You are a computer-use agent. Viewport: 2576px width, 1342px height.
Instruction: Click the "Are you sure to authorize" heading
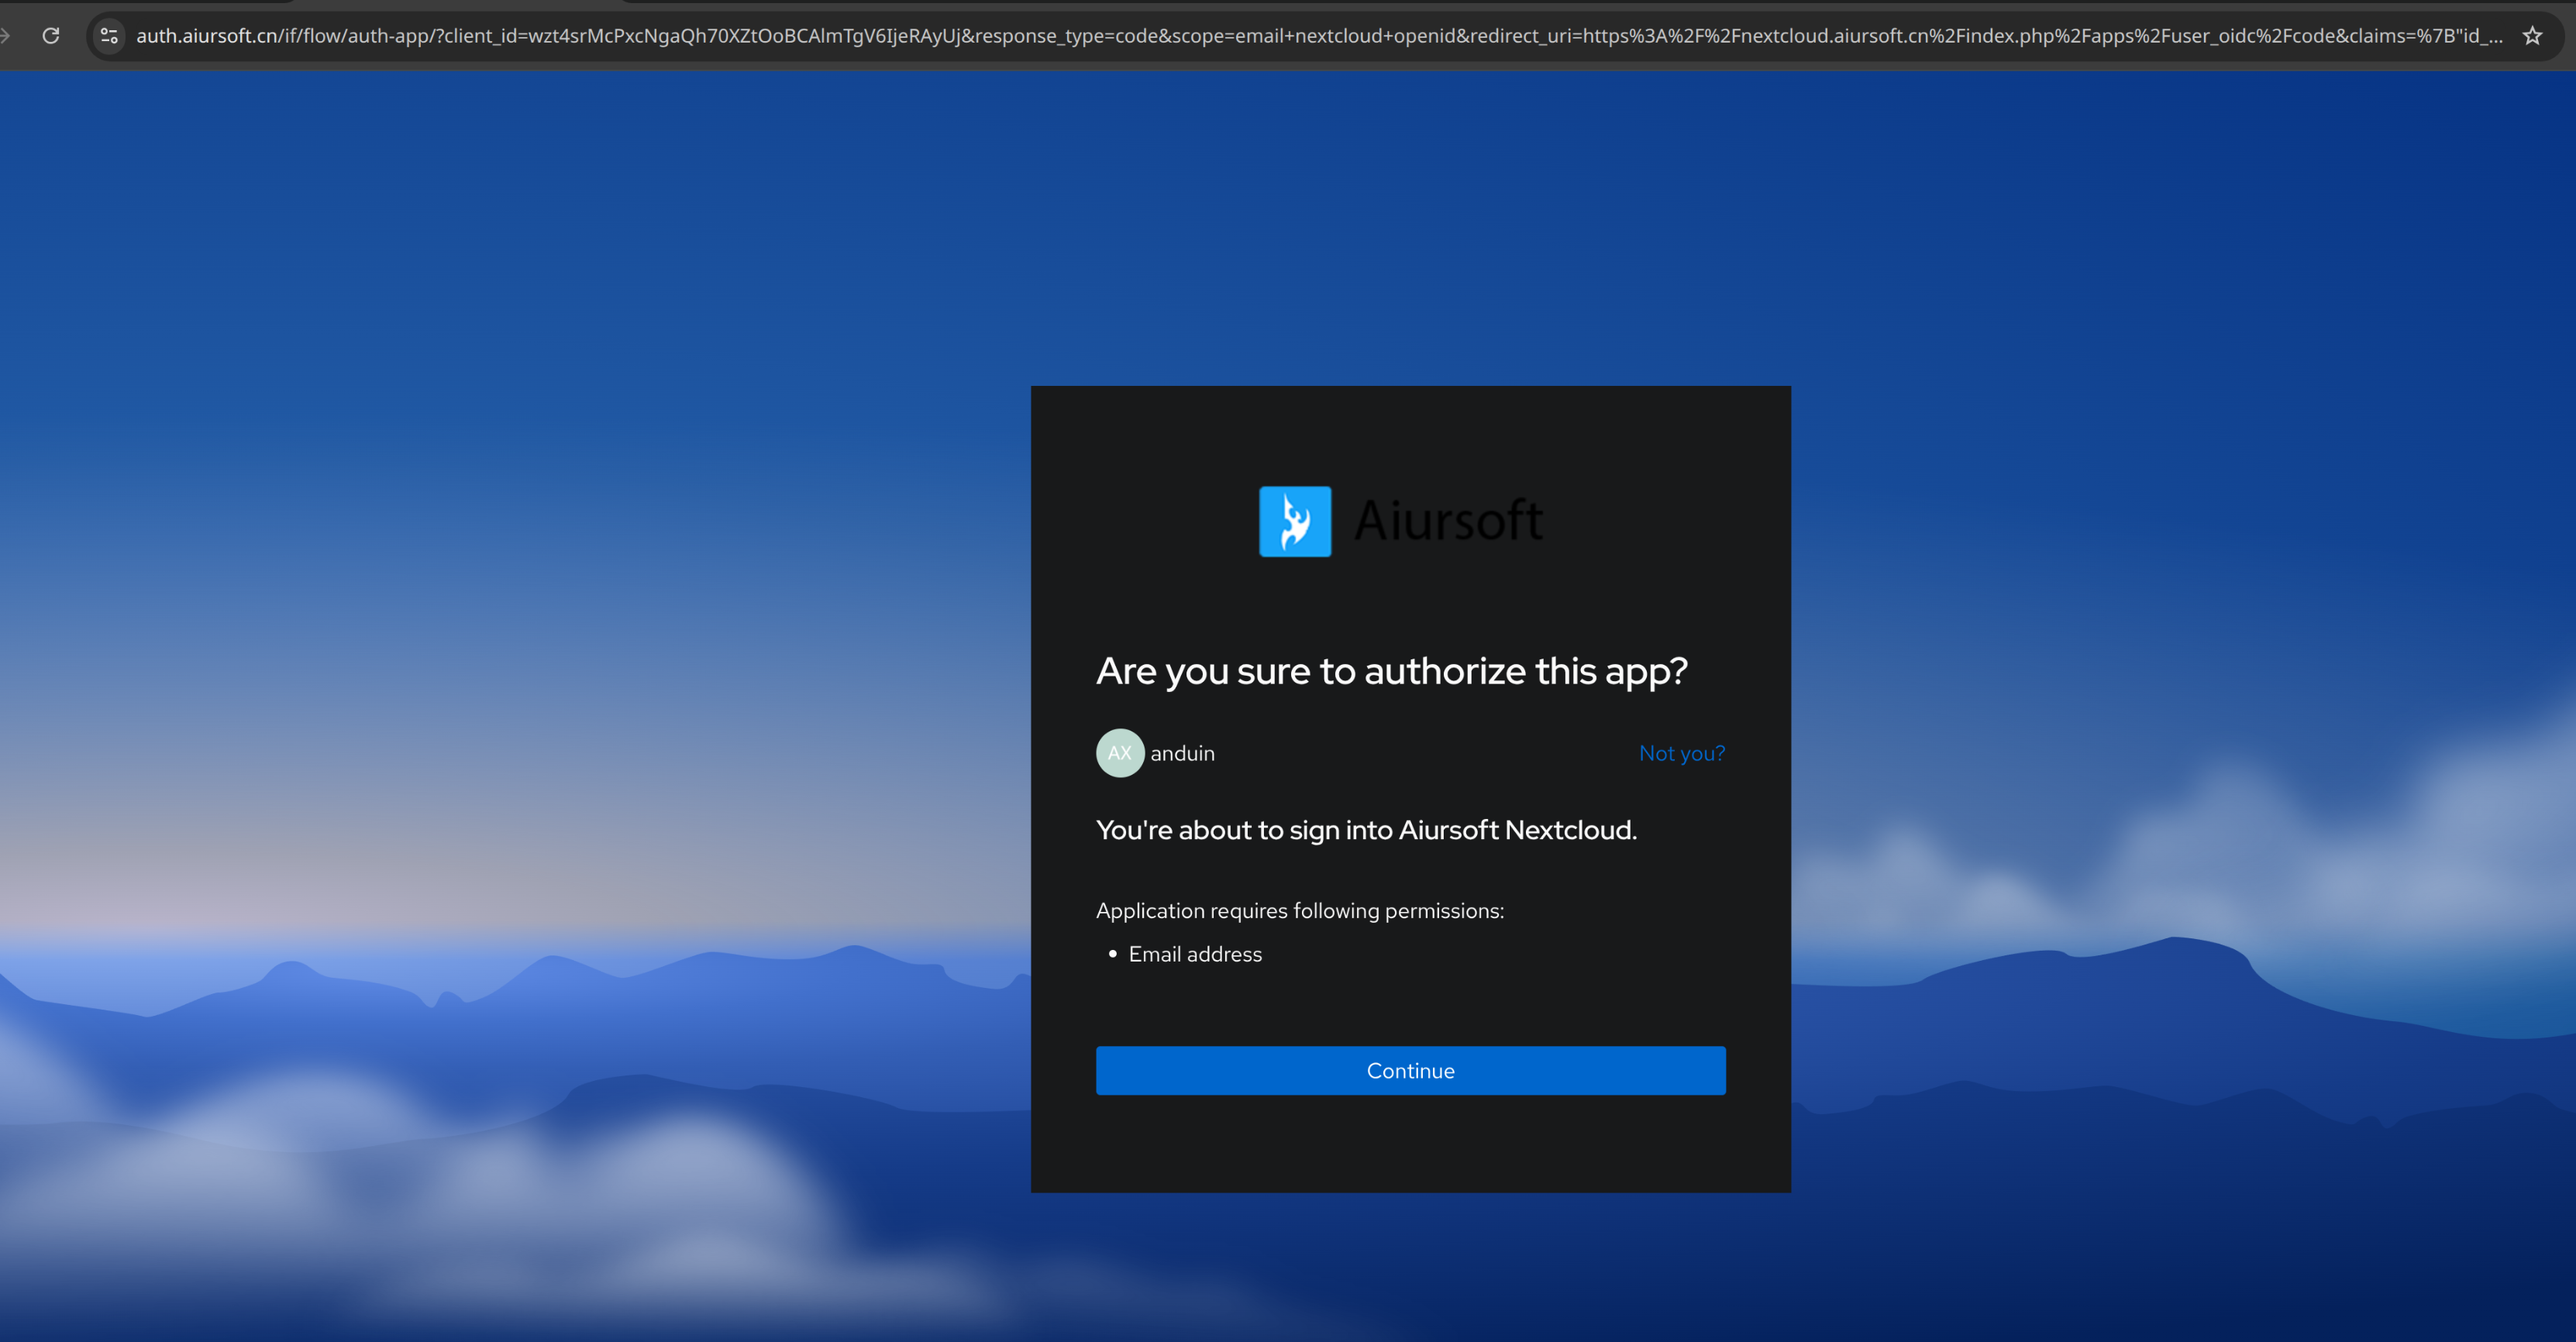[1391, 671]
